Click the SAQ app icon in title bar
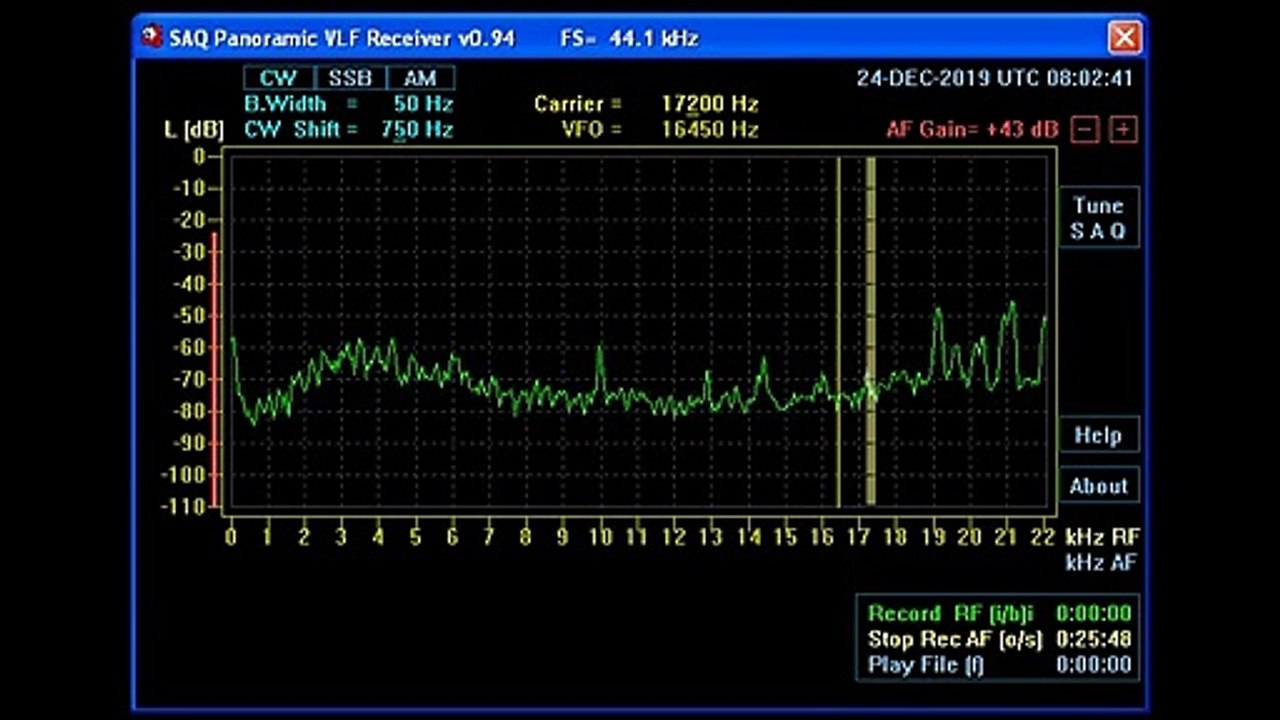This screenshot has width=1280, height=720. point(152,38)
